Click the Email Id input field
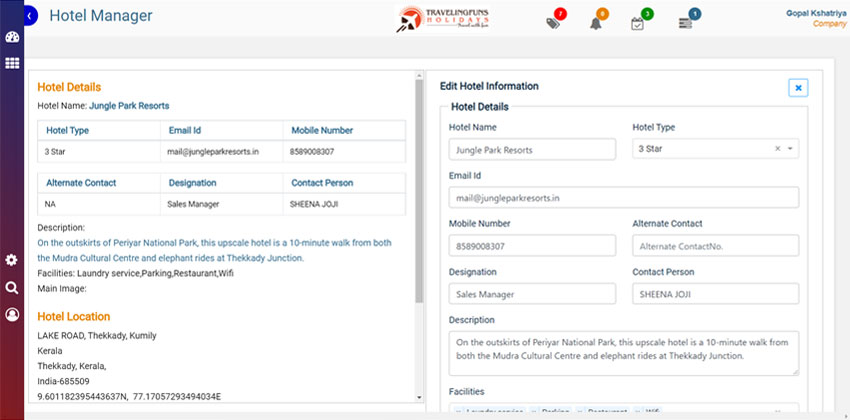The height and width of the screenshot is (420, 850). pos(623,198)
